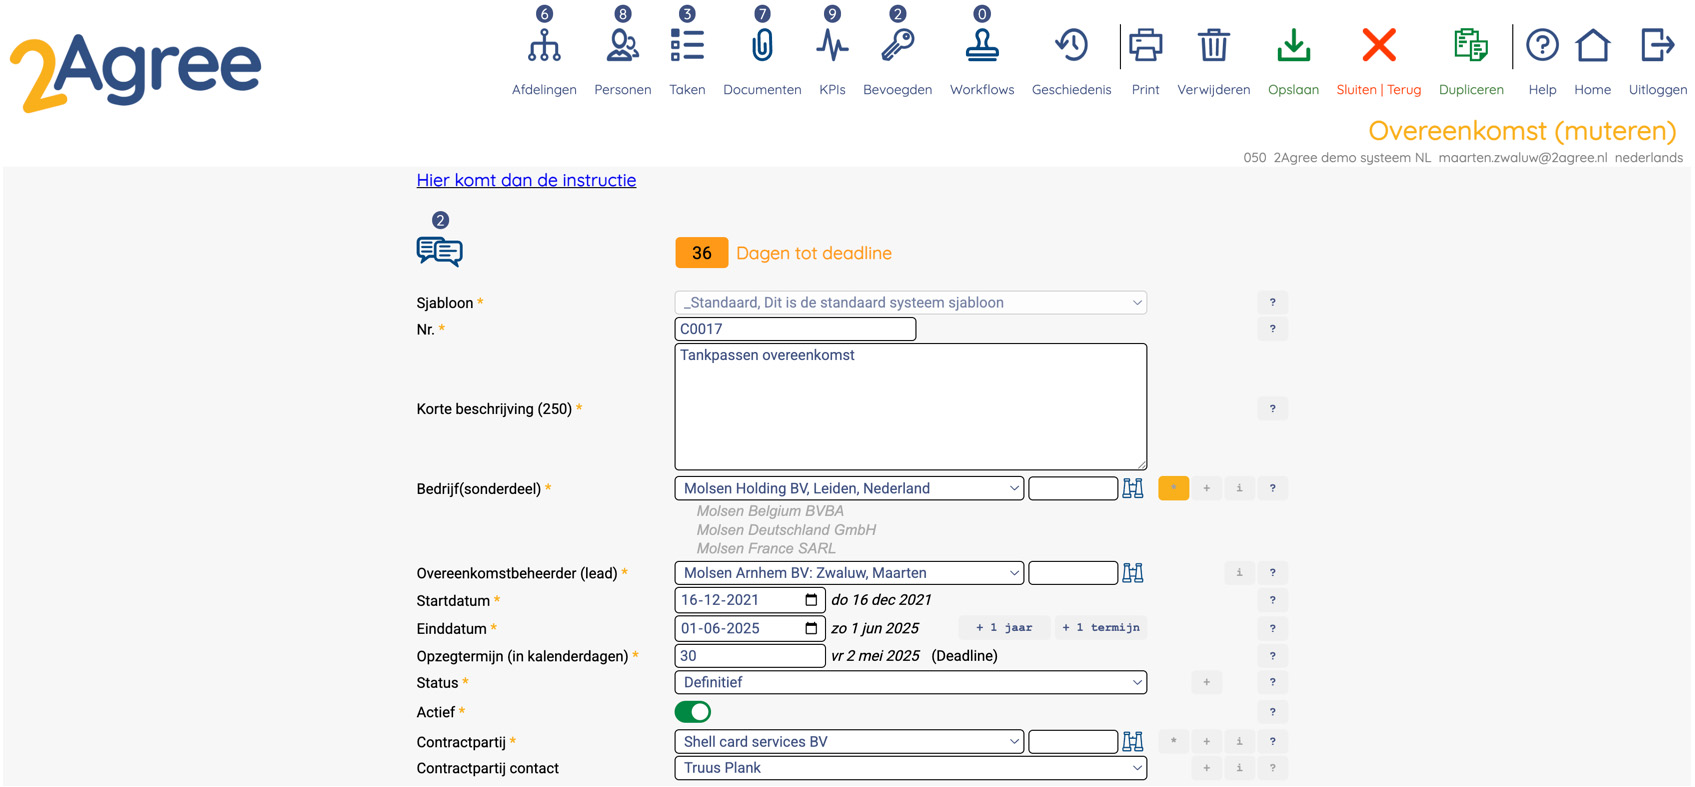Open the Taken list
The image size is (1695, 787).
(687, 47)
